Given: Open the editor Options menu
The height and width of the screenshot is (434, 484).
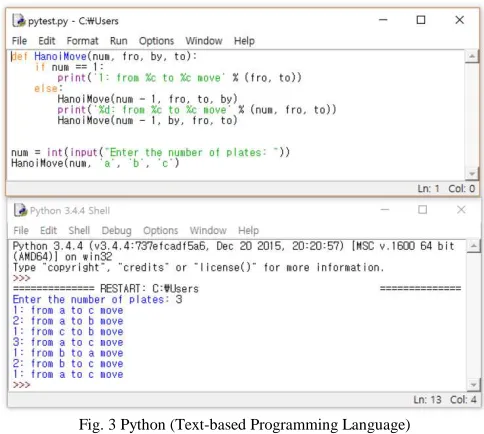Looking at the screenshot, I should (156, 41).
